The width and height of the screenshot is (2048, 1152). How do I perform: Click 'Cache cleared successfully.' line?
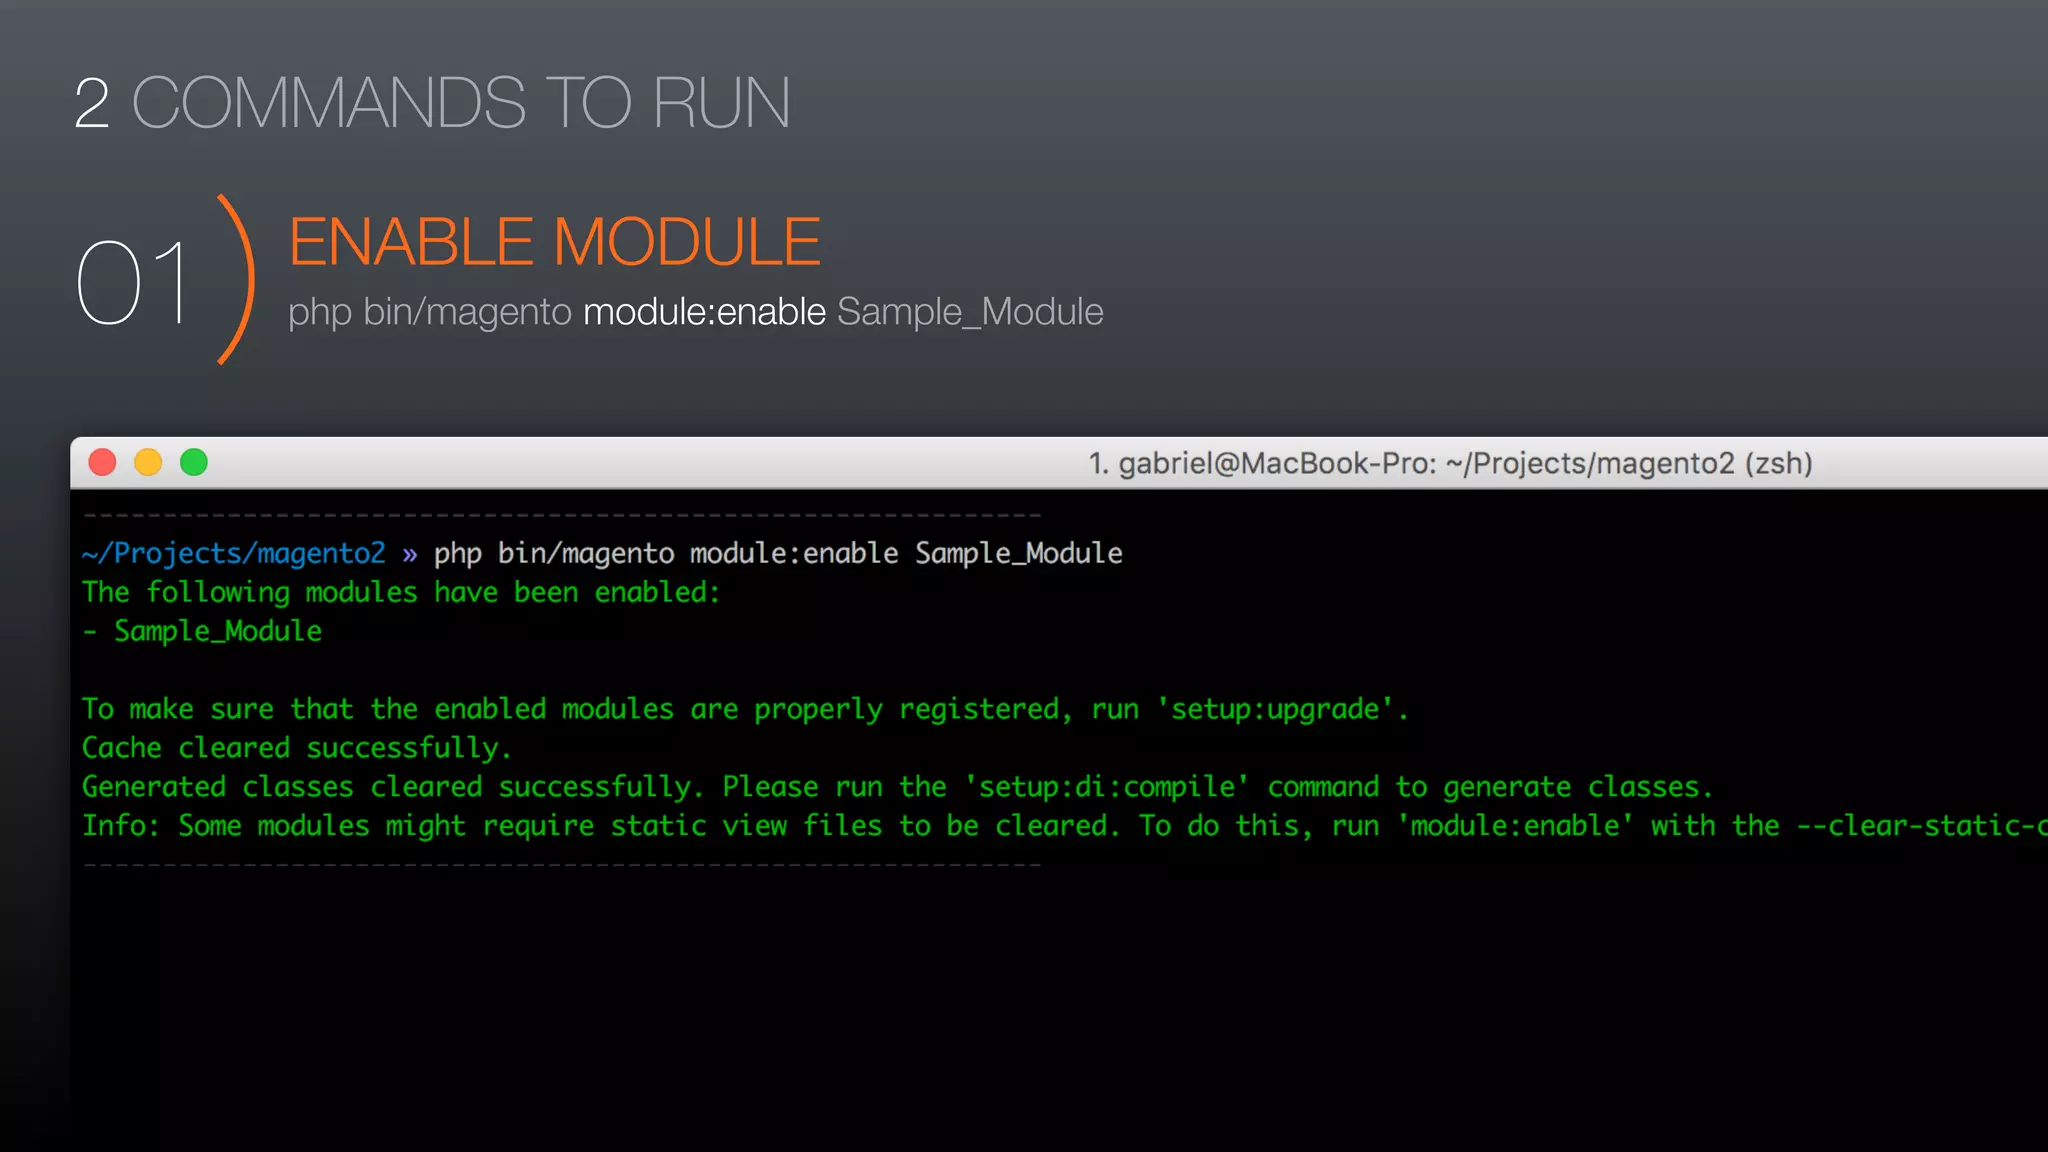coord(297,748)
